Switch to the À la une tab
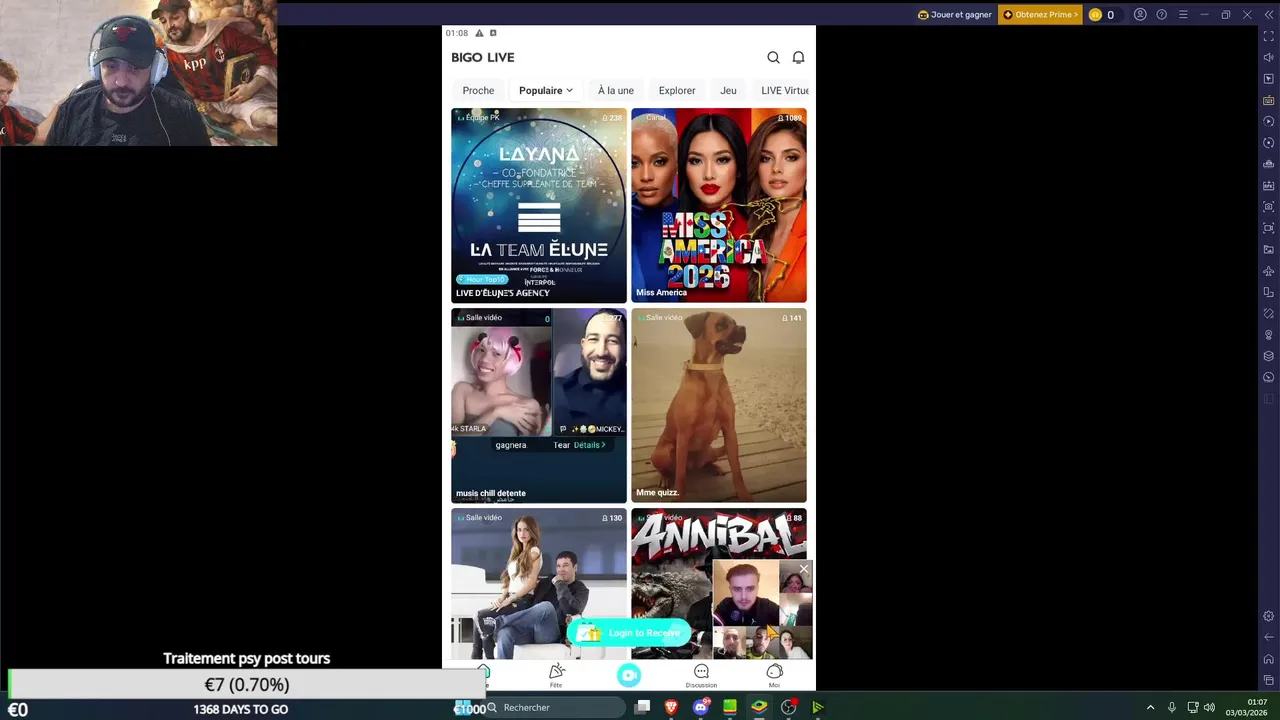The width and height of the screenshot is (1280, 720). (x=616, y=90)
